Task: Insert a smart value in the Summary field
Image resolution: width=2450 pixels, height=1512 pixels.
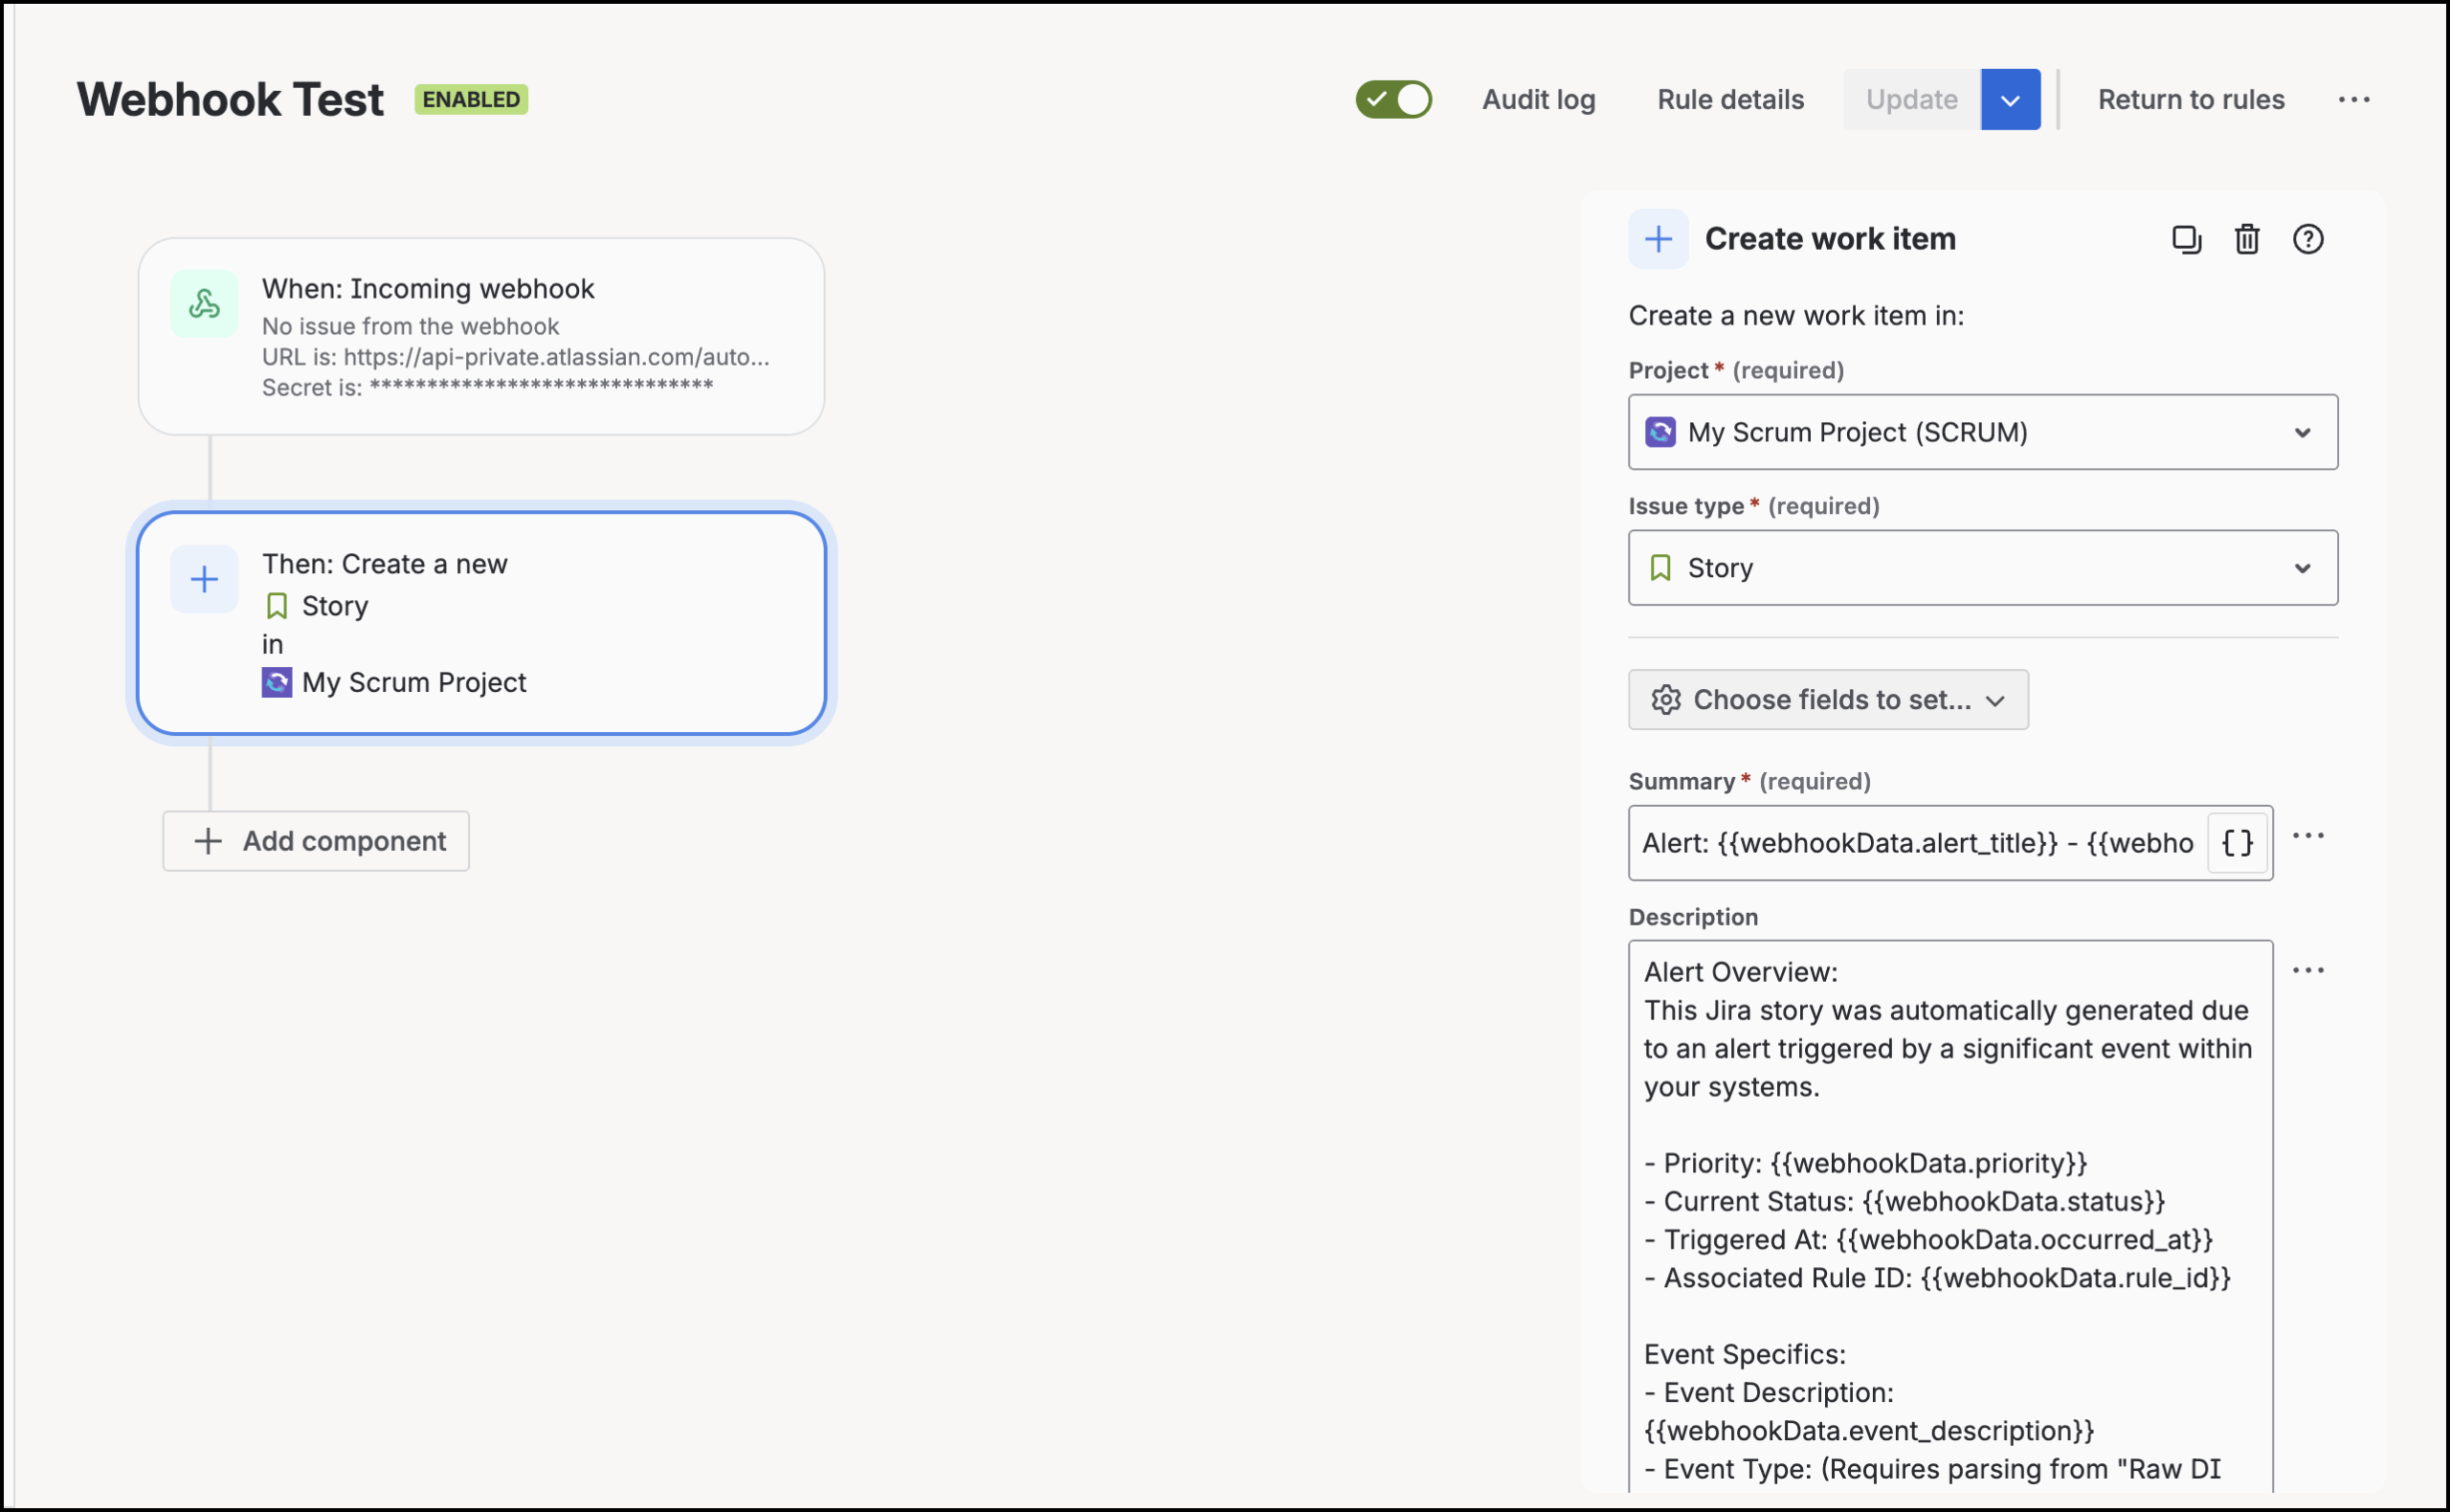Action: click(x=2236, y=843)
